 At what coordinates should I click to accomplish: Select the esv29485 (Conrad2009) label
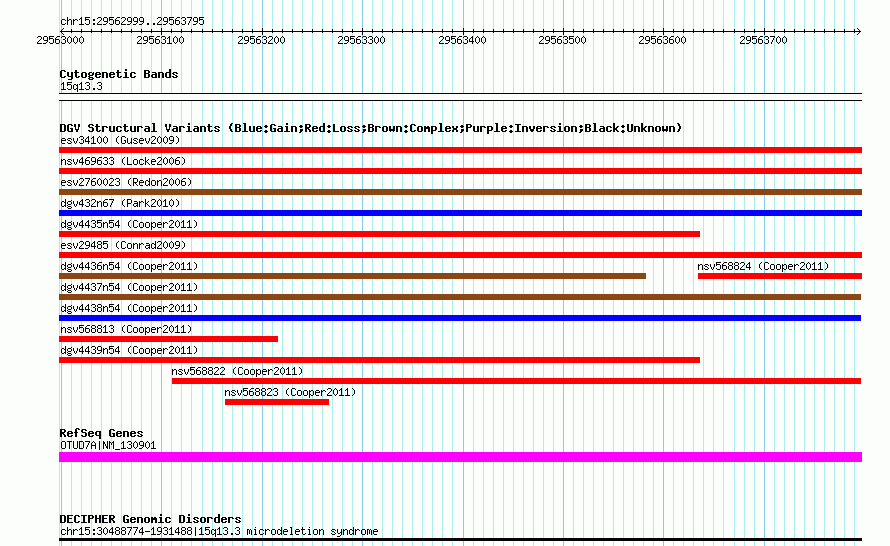click(x=123, y=245)
